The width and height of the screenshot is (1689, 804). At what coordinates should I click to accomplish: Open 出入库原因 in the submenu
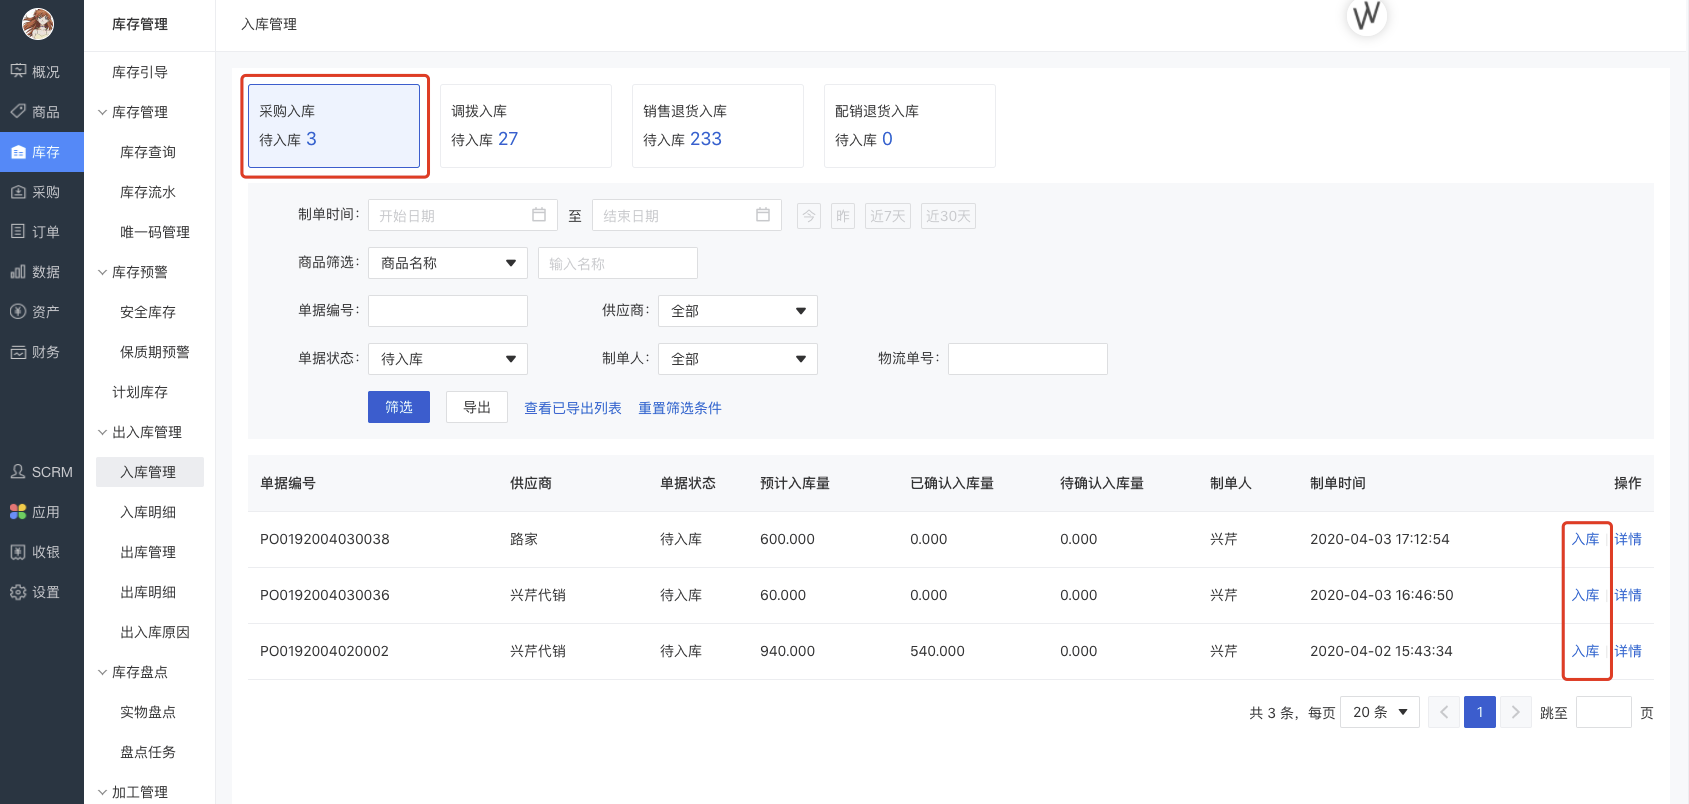click(155, 632)
